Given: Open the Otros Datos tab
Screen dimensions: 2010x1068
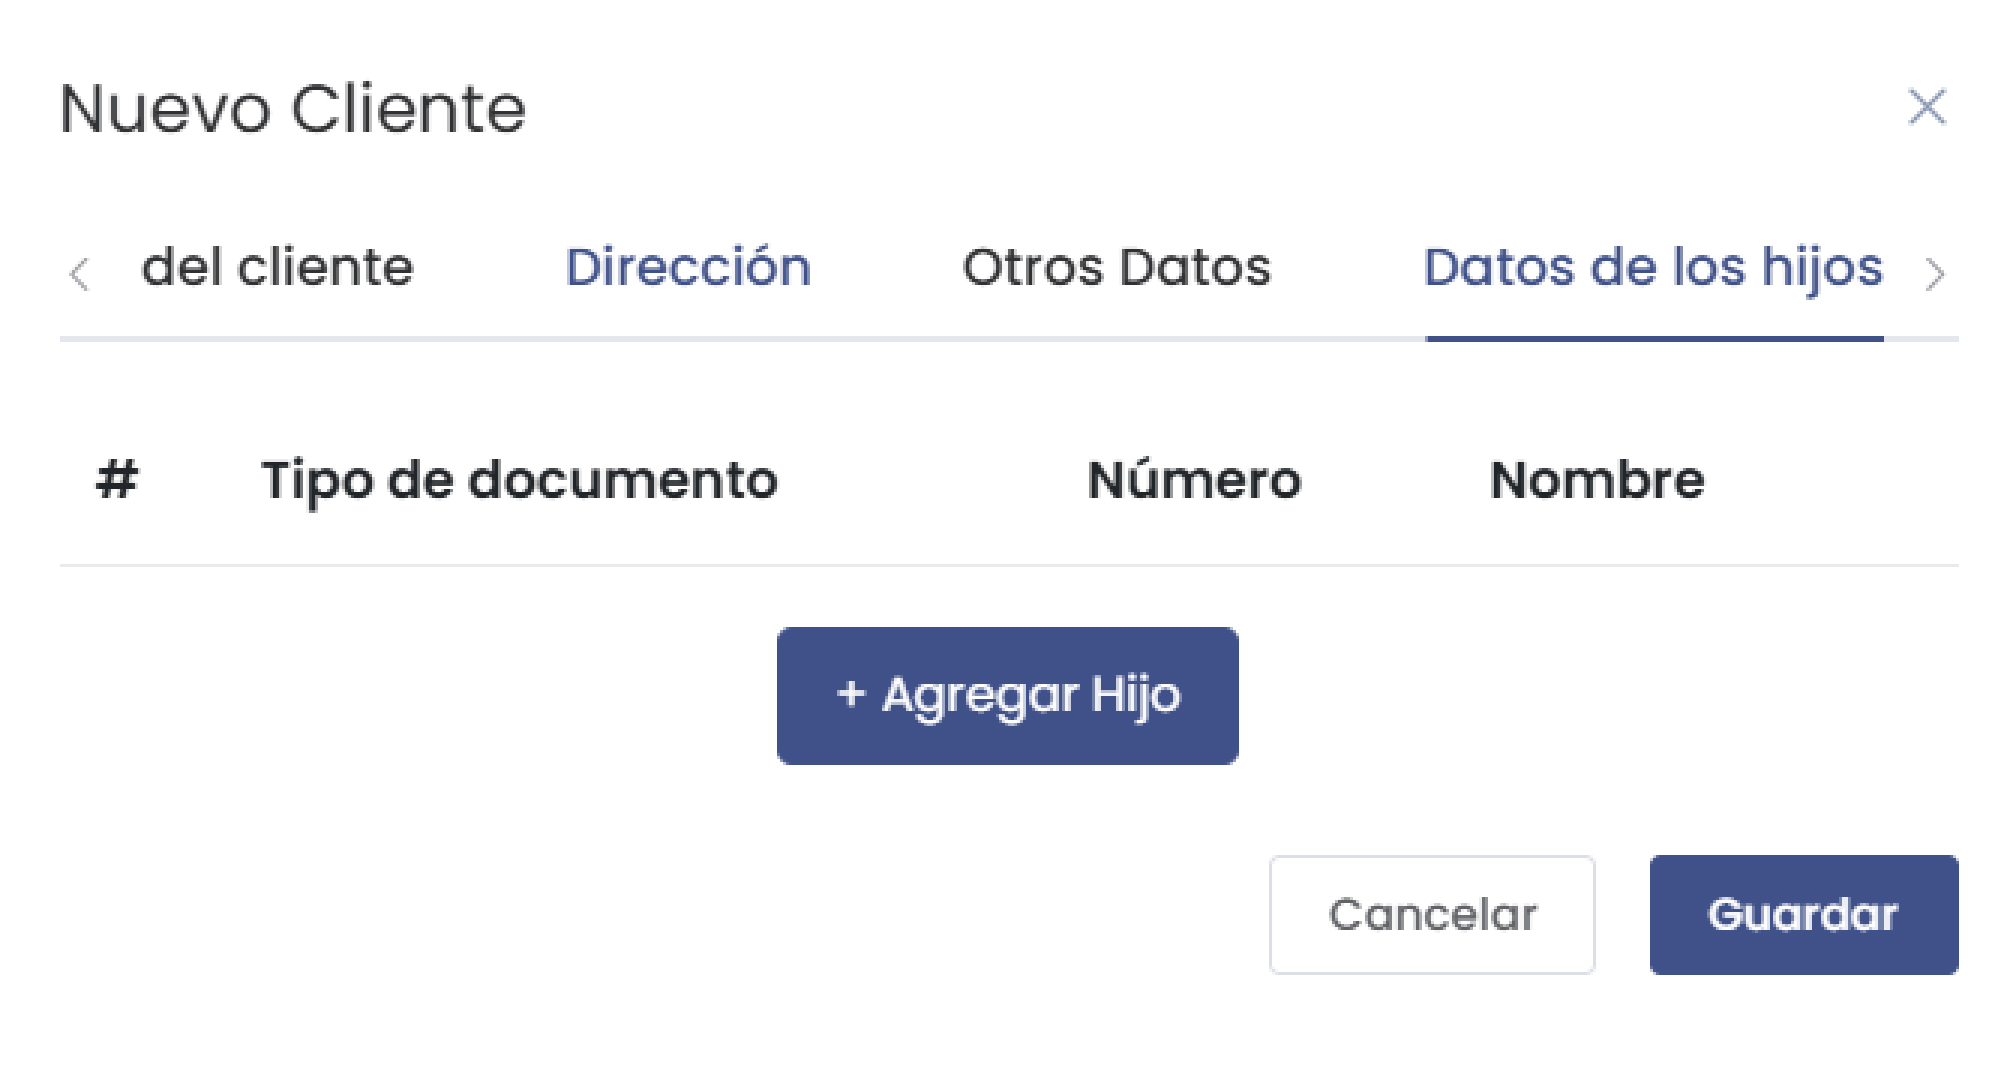Looking at the screenshot, I should coord(1116,267).
